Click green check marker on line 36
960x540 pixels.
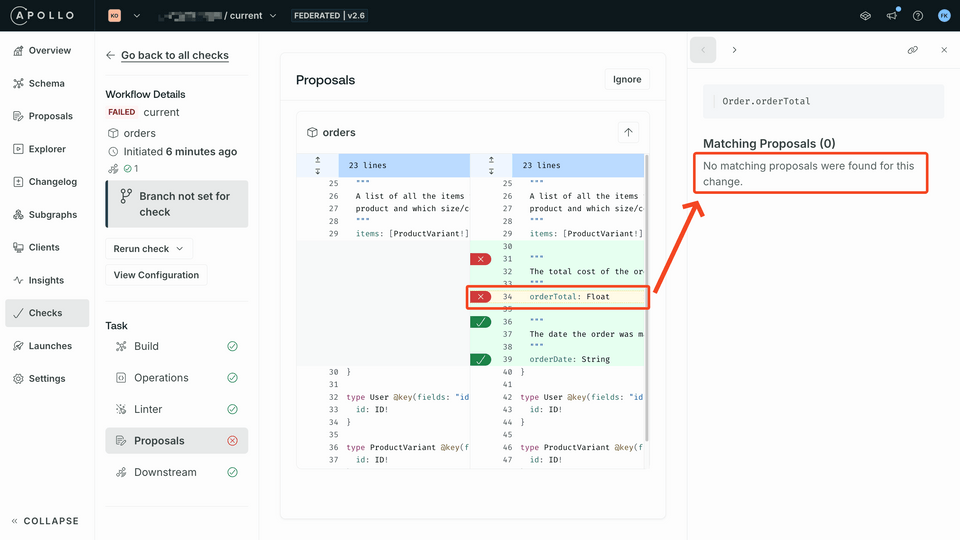pos(481,322)
